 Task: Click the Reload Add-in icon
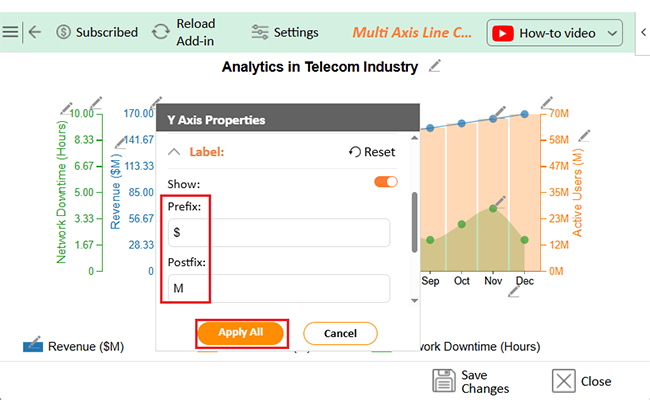point(160,32)
